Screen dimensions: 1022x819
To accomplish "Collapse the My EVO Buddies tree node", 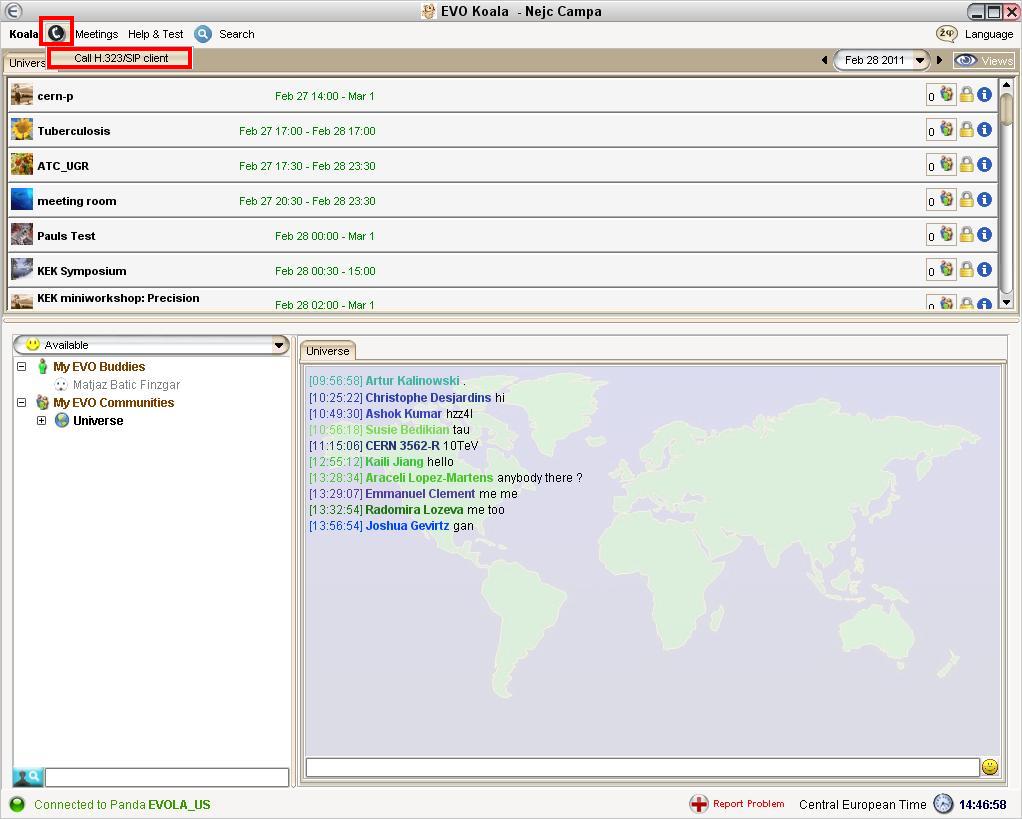I will pos(22,367).
